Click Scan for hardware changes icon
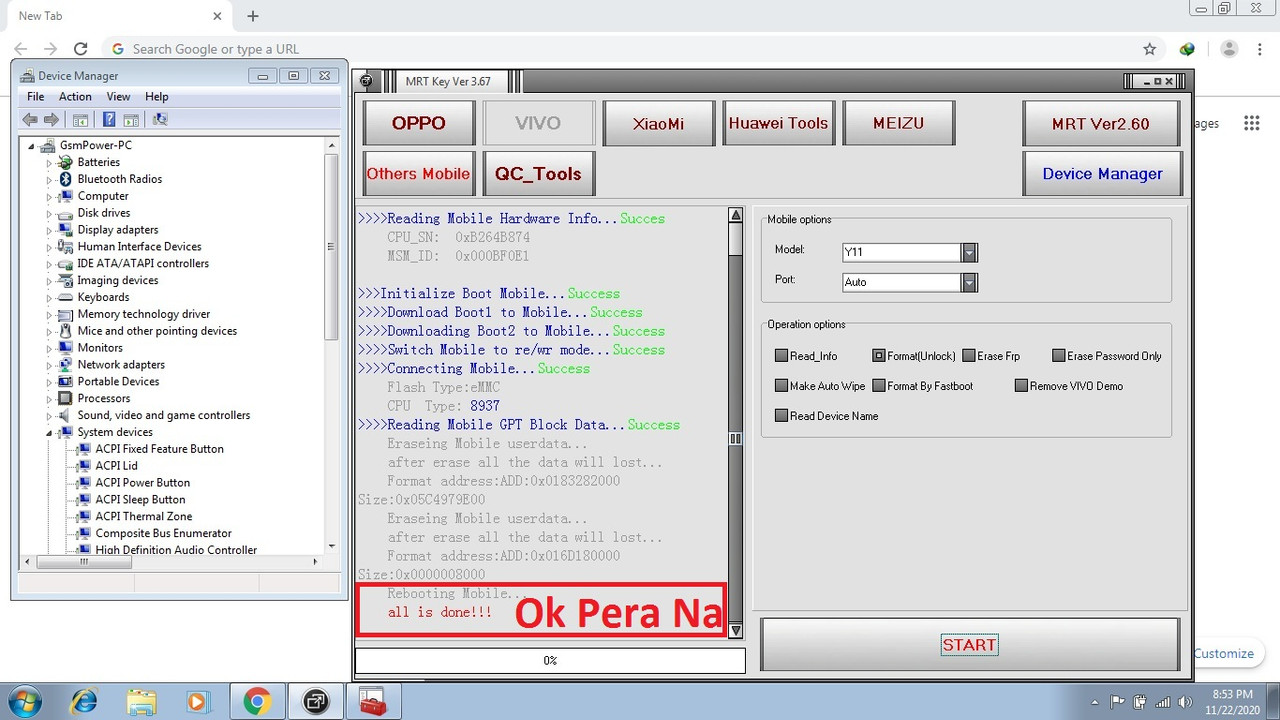 (160, 119)
